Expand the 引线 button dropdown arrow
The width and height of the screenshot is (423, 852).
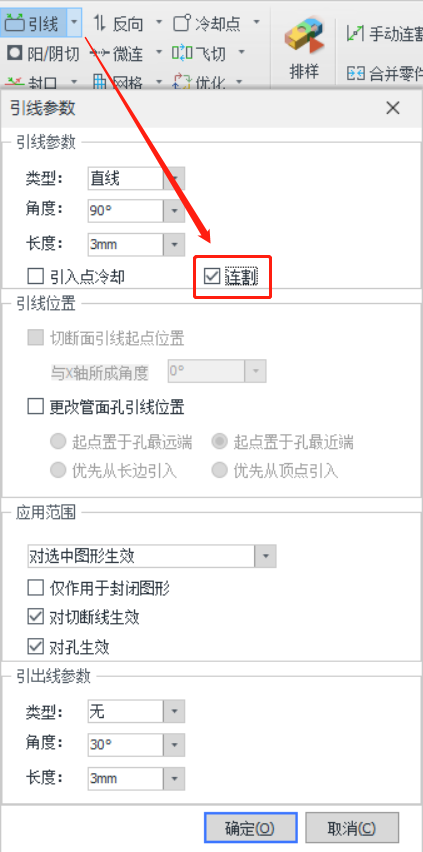pyautogui.click(x=74, y=23)
